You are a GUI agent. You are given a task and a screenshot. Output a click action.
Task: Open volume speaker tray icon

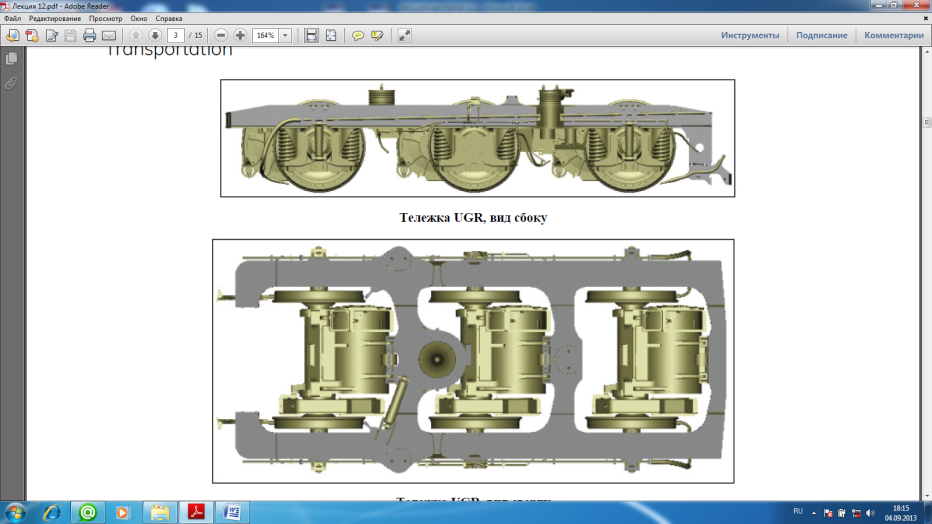[x=870, y=513]
